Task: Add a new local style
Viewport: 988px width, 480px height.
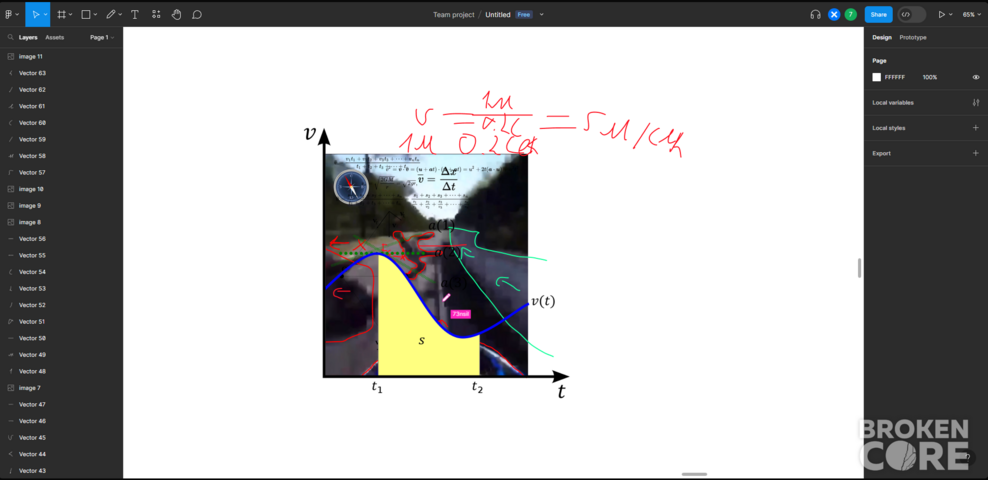Action: (x=975, y=128)
